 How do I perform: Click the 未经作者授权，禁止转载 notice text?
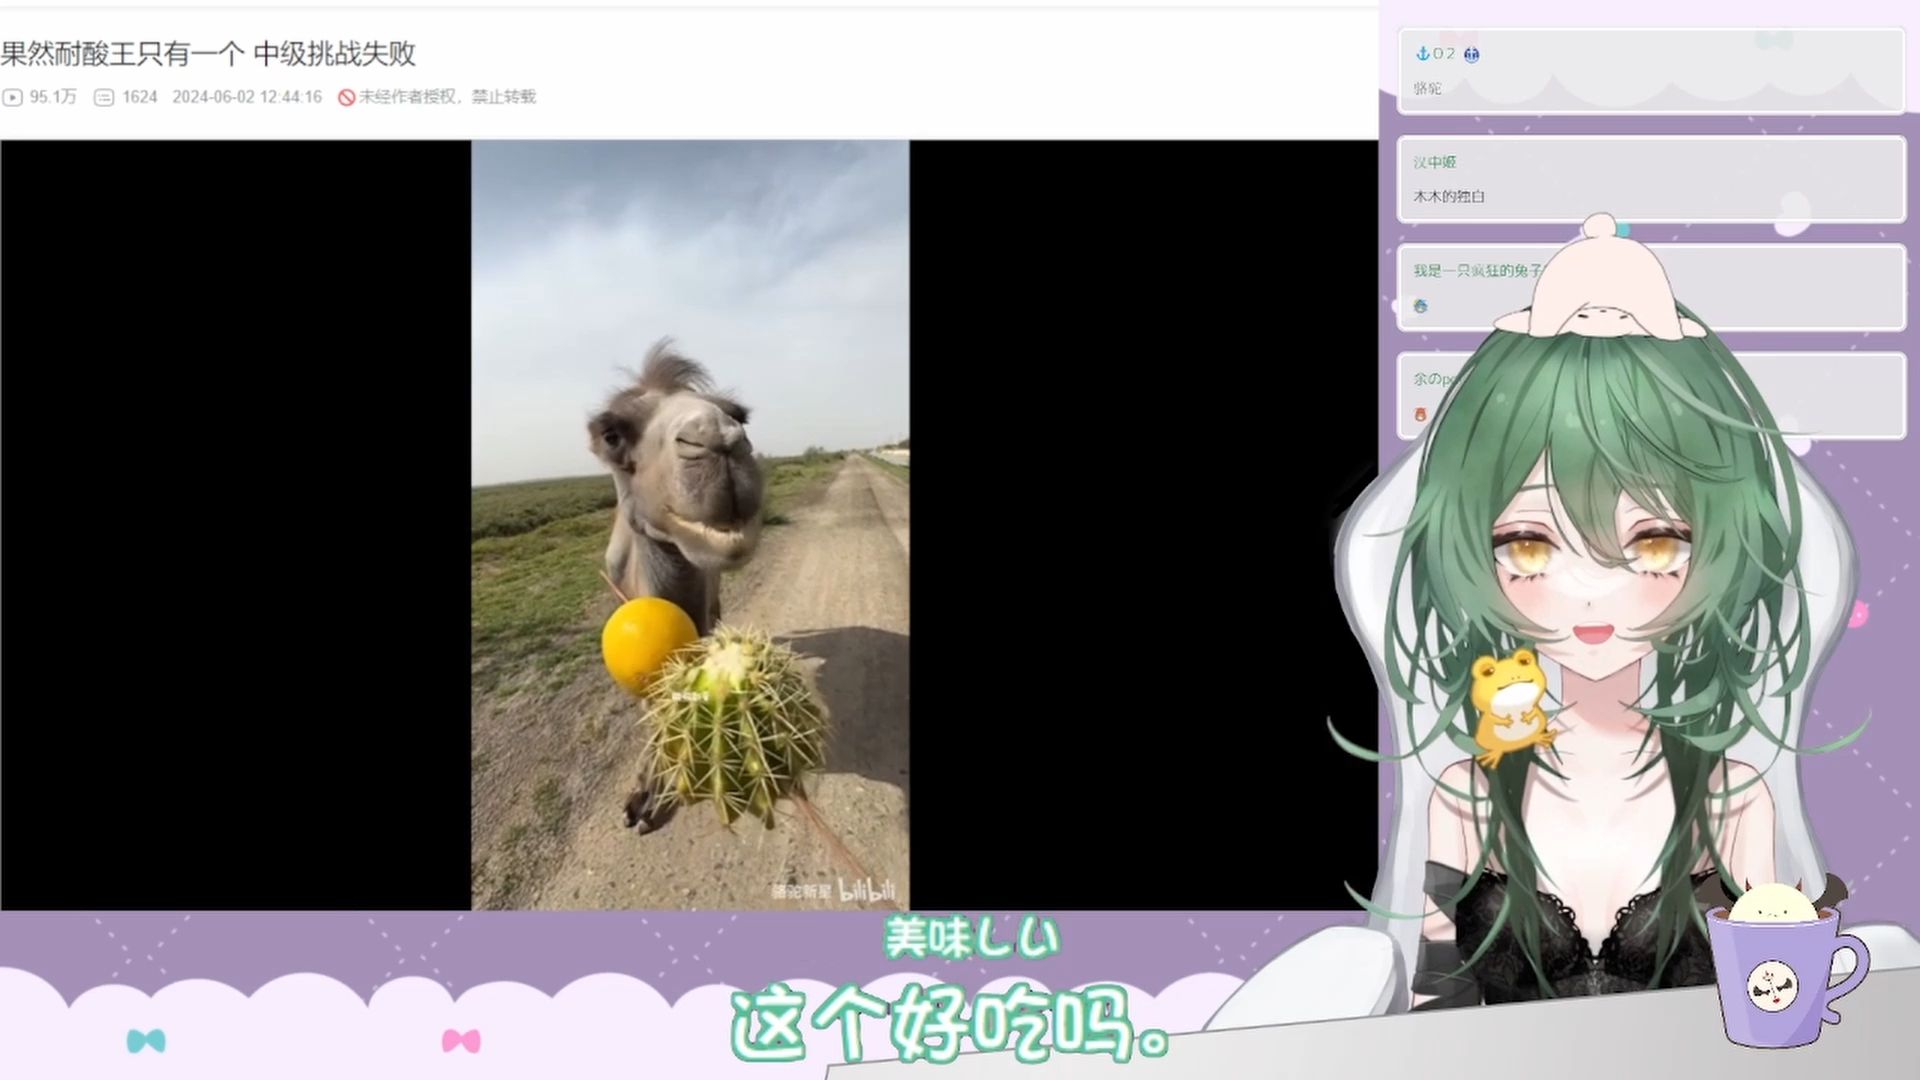point(447,97)
